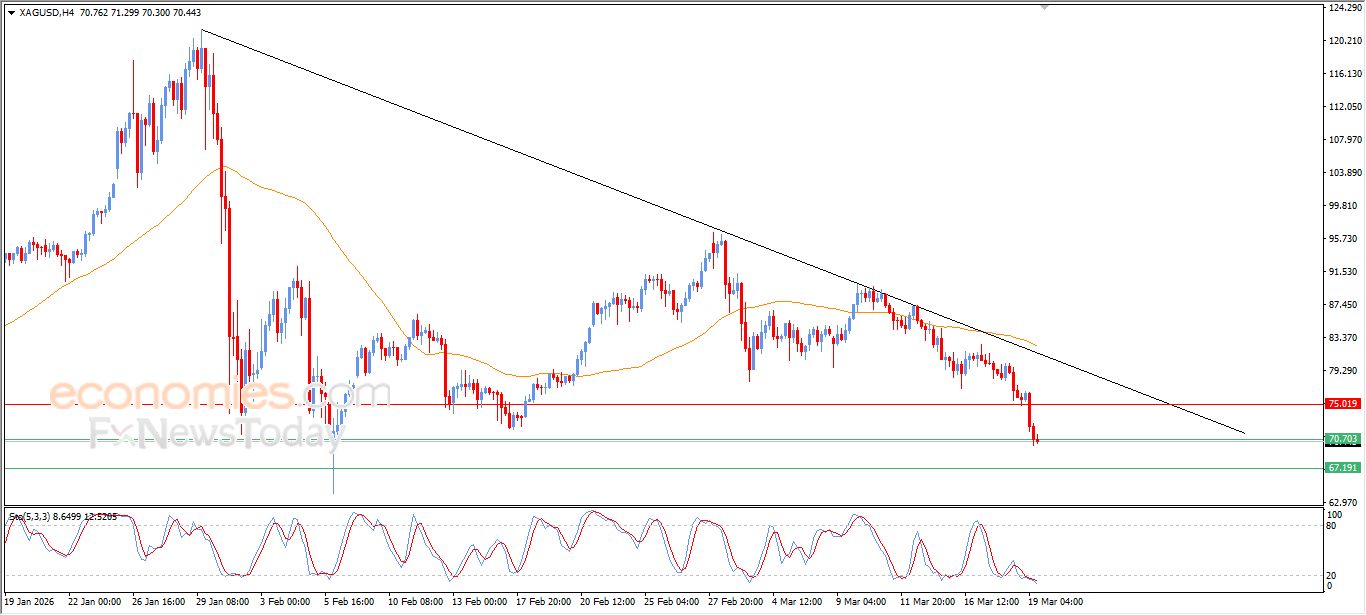Click the 112.050 price axis value

pos(1345,107)
